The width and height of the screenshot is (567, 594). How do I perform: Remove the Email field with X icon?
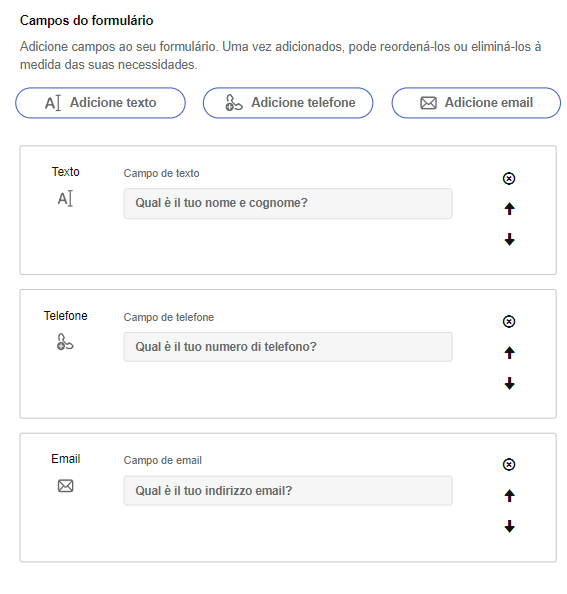click(509, 464)
